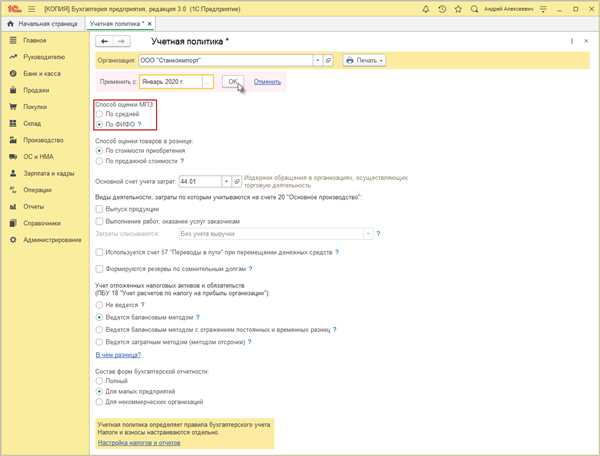Open service settings icon next to user name
This screenshot has width=600, height=456.
pyautogui.click(x=543, y=9)
